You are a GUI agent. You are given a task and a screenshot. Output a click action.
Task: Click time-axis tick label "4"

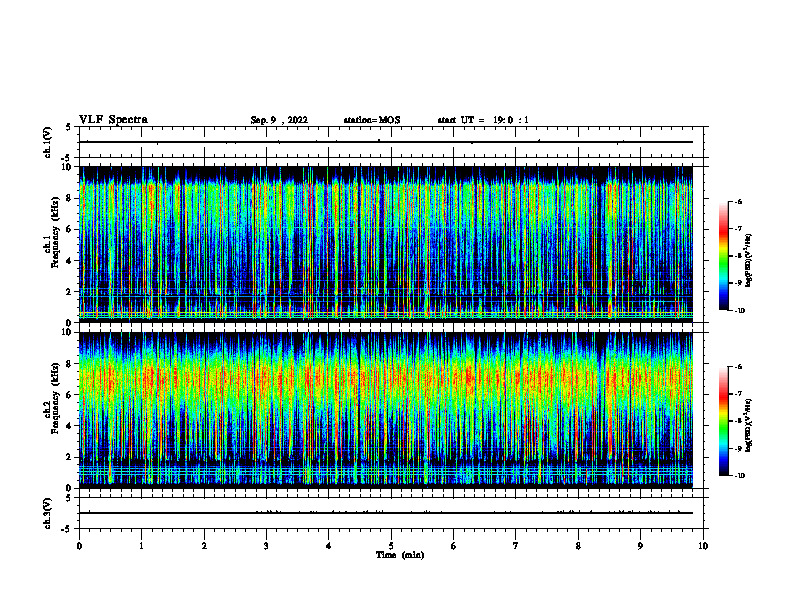[x=329, y=546]
